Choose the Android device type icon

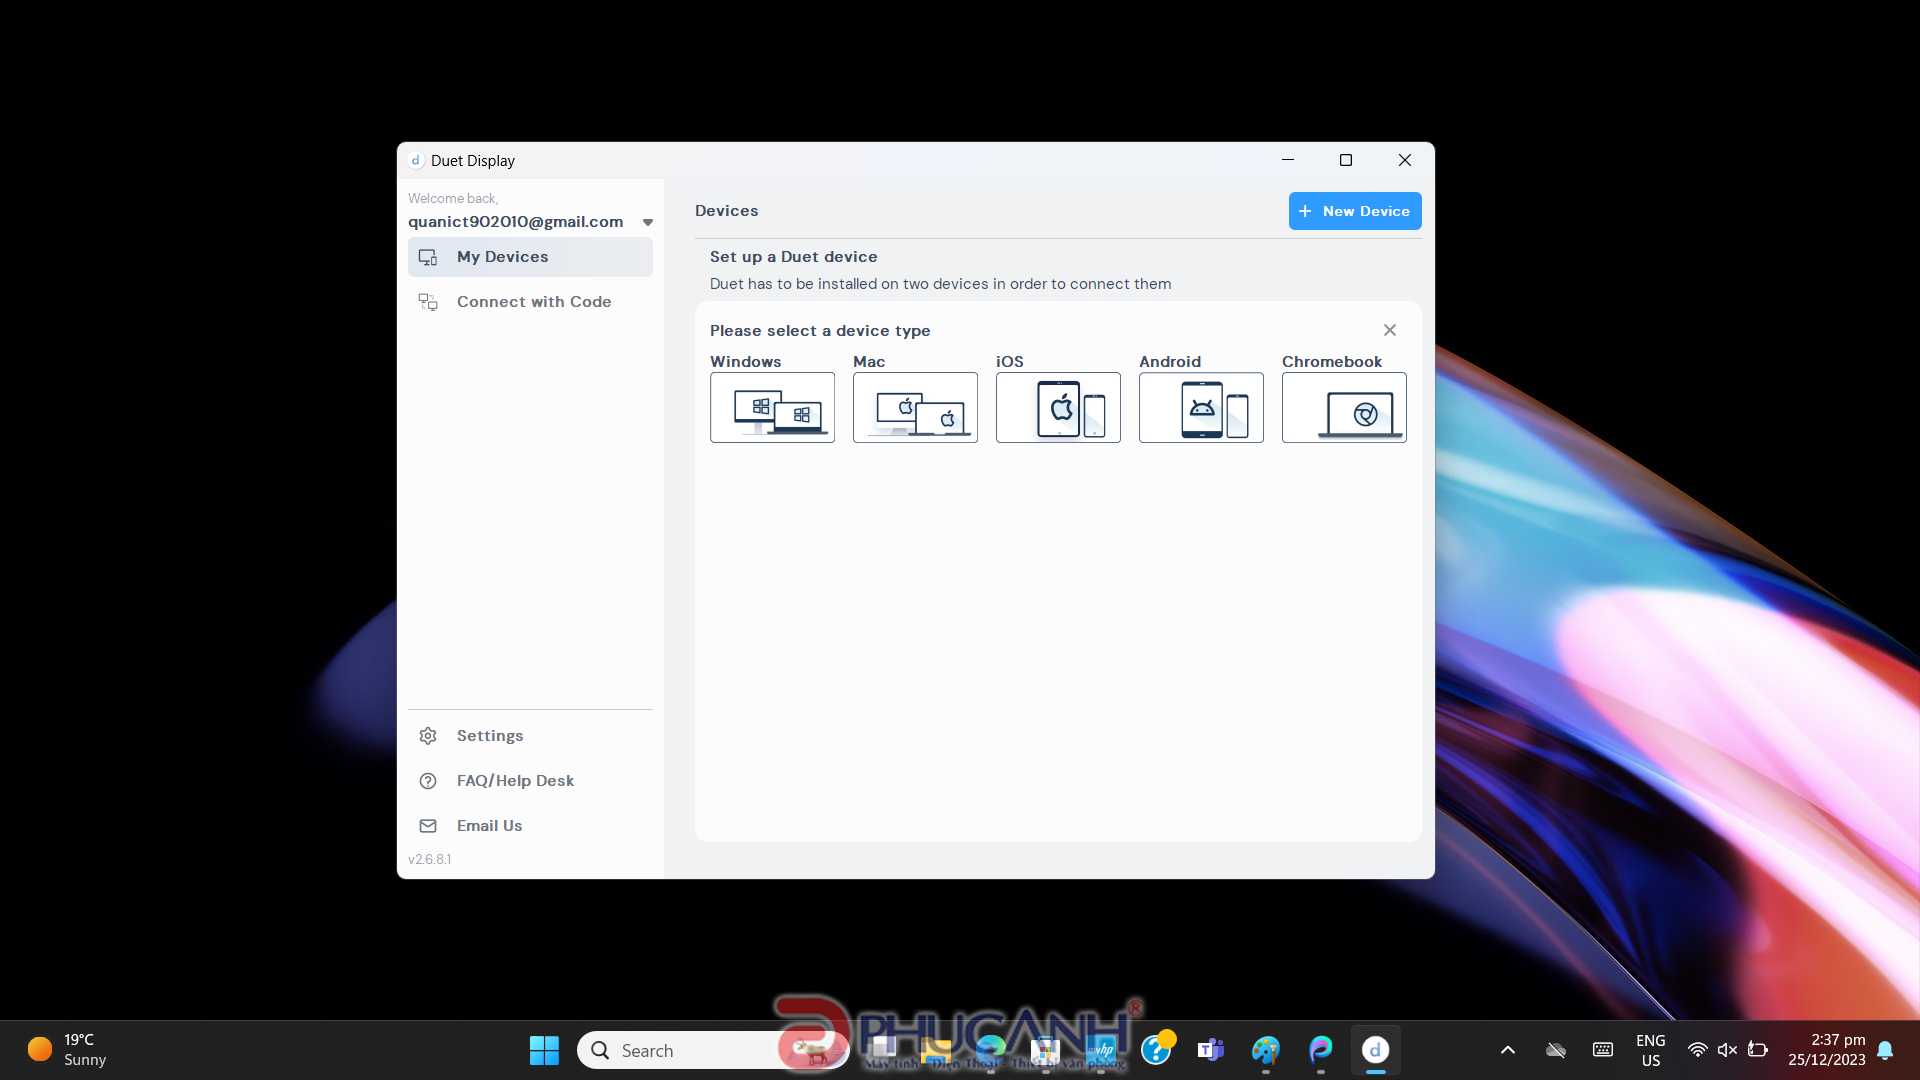coord(1201,407)
